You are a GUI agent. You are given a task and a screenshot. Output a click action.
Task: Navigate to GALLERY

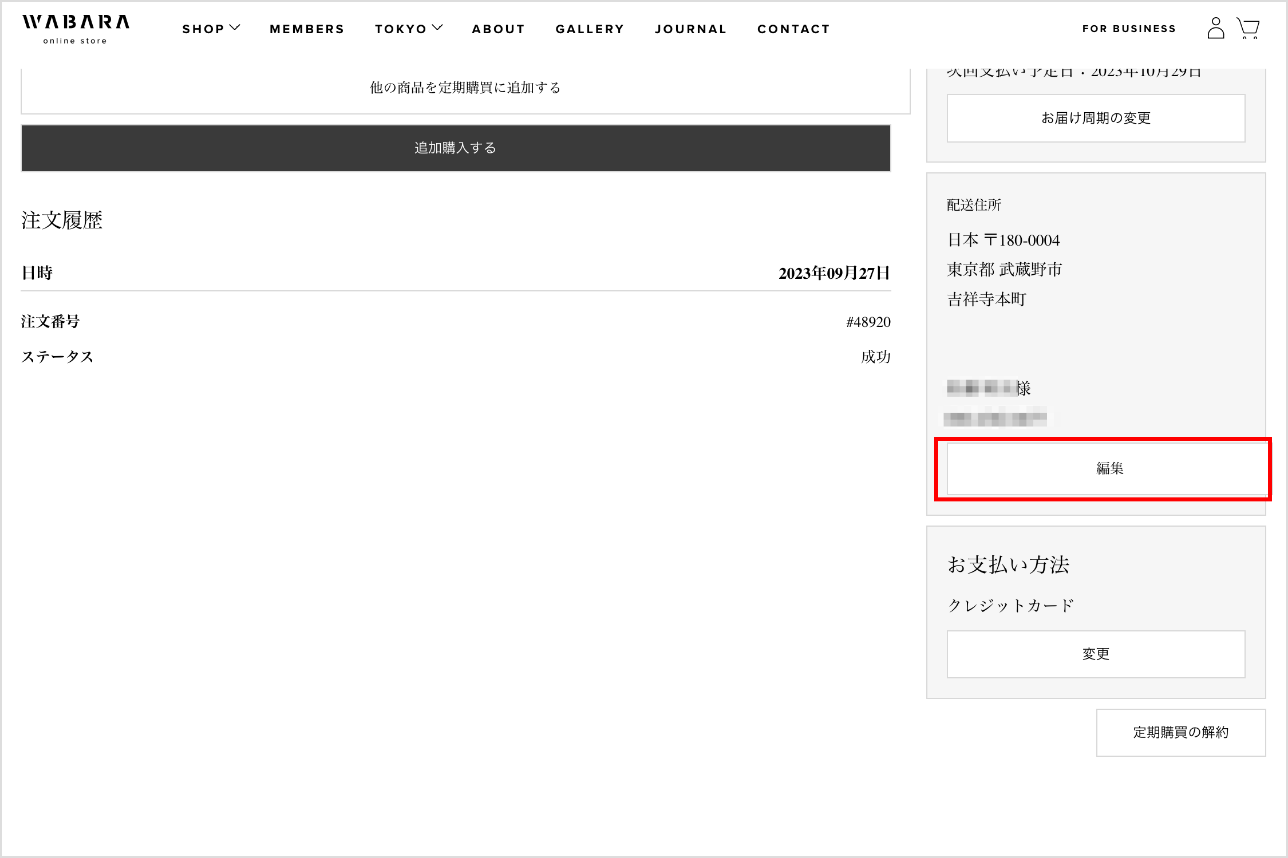click(x=589, y=29)
